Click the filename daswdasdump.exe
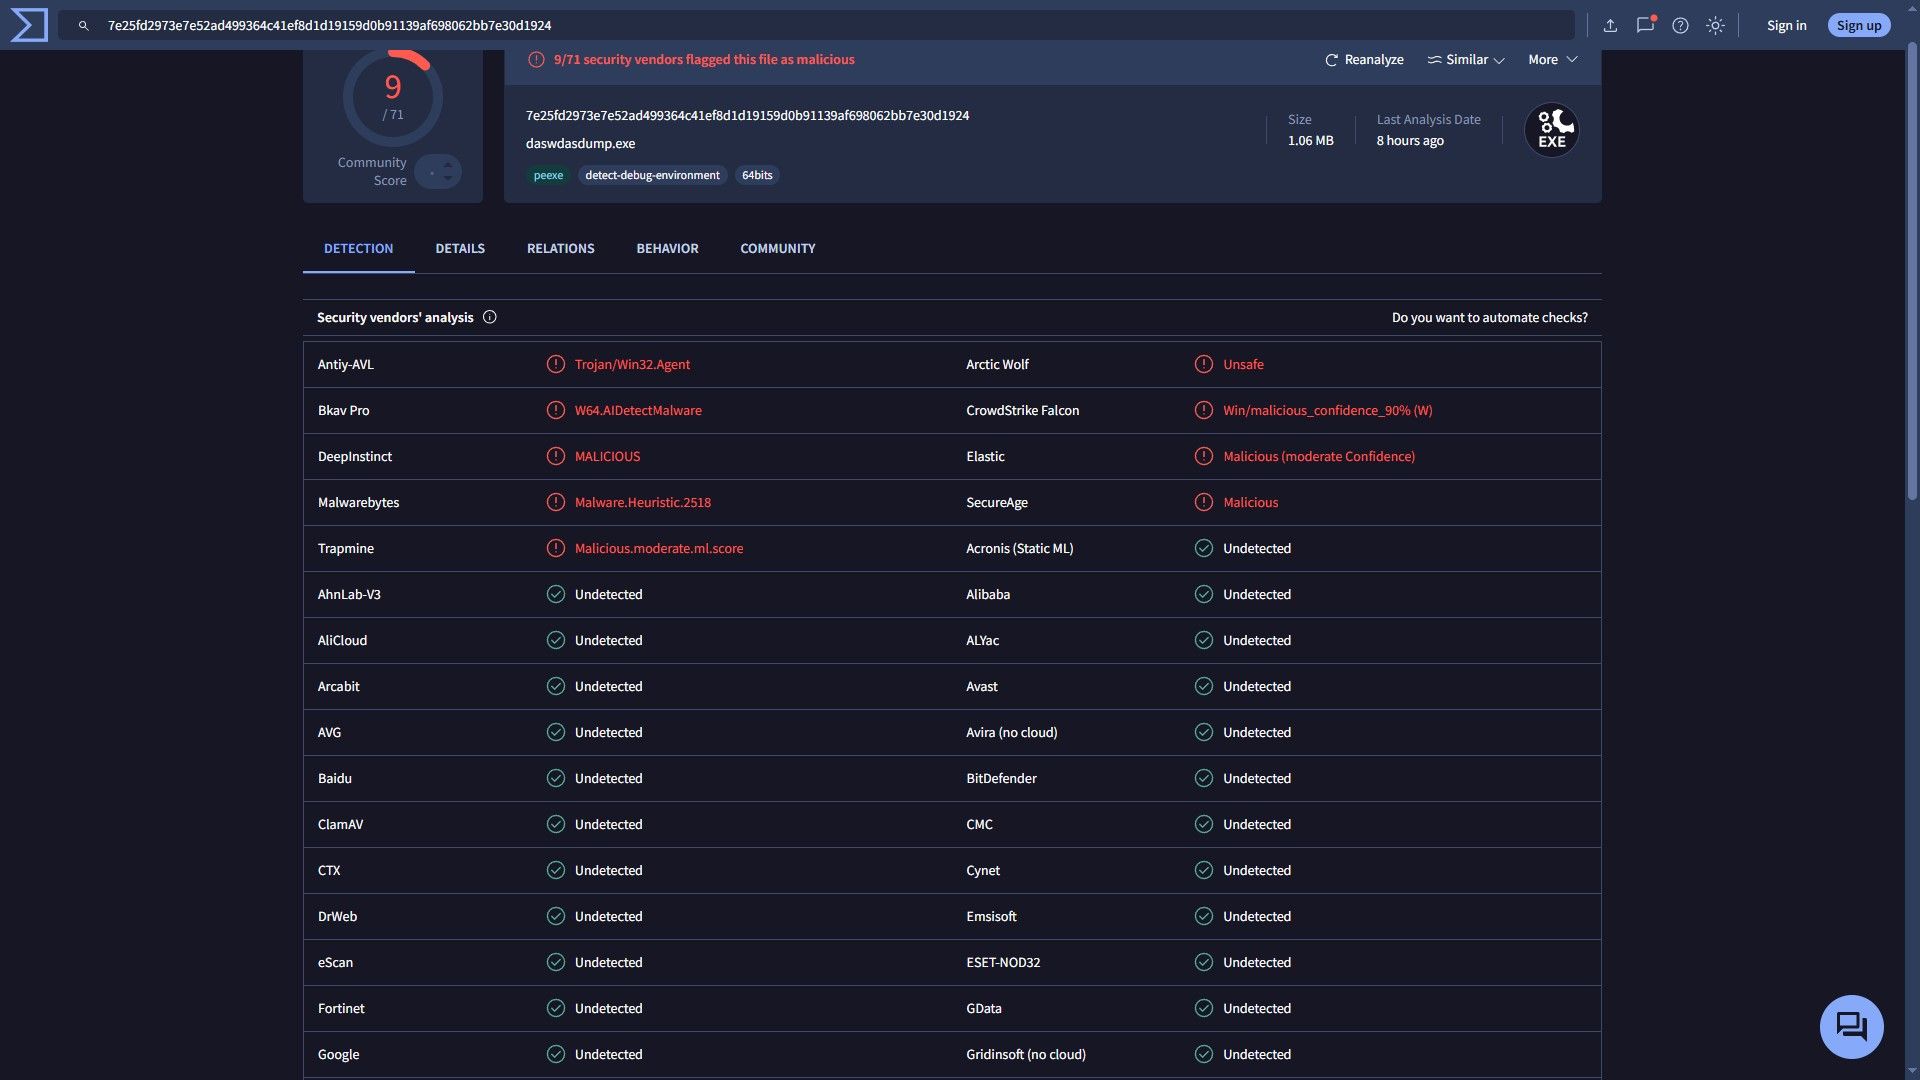Viewport: 1920px width, 1080px height. 580,143
